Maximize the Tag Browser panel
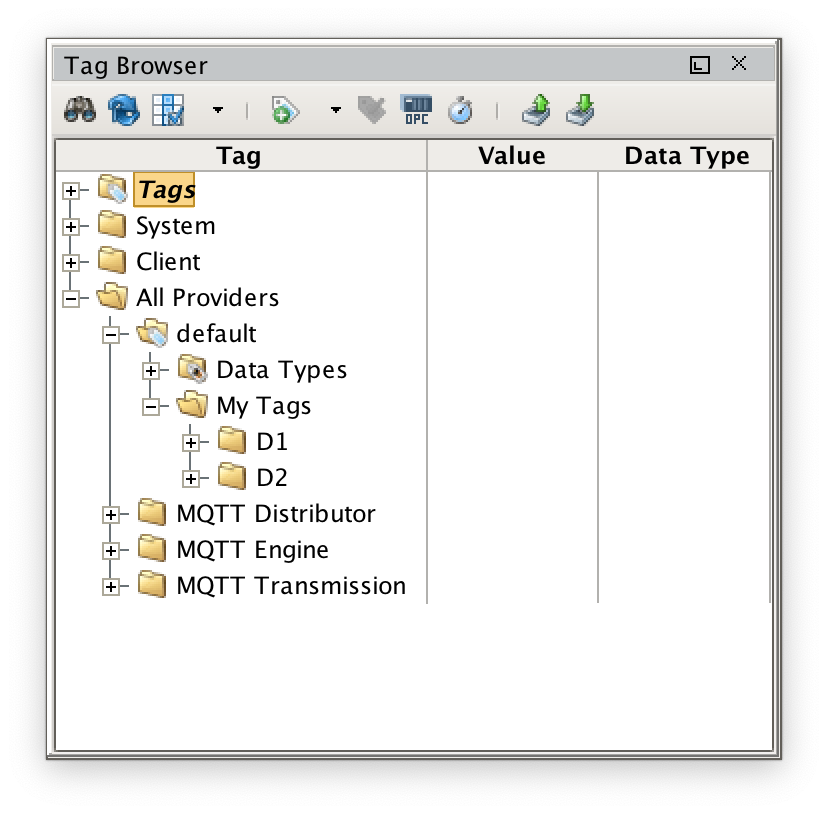The image size is (828, 814). click(700, 65)
